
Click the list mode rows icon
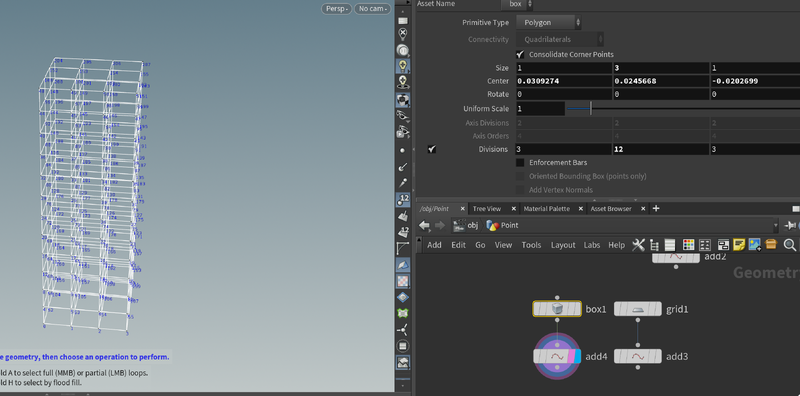[x=670, y=245]
